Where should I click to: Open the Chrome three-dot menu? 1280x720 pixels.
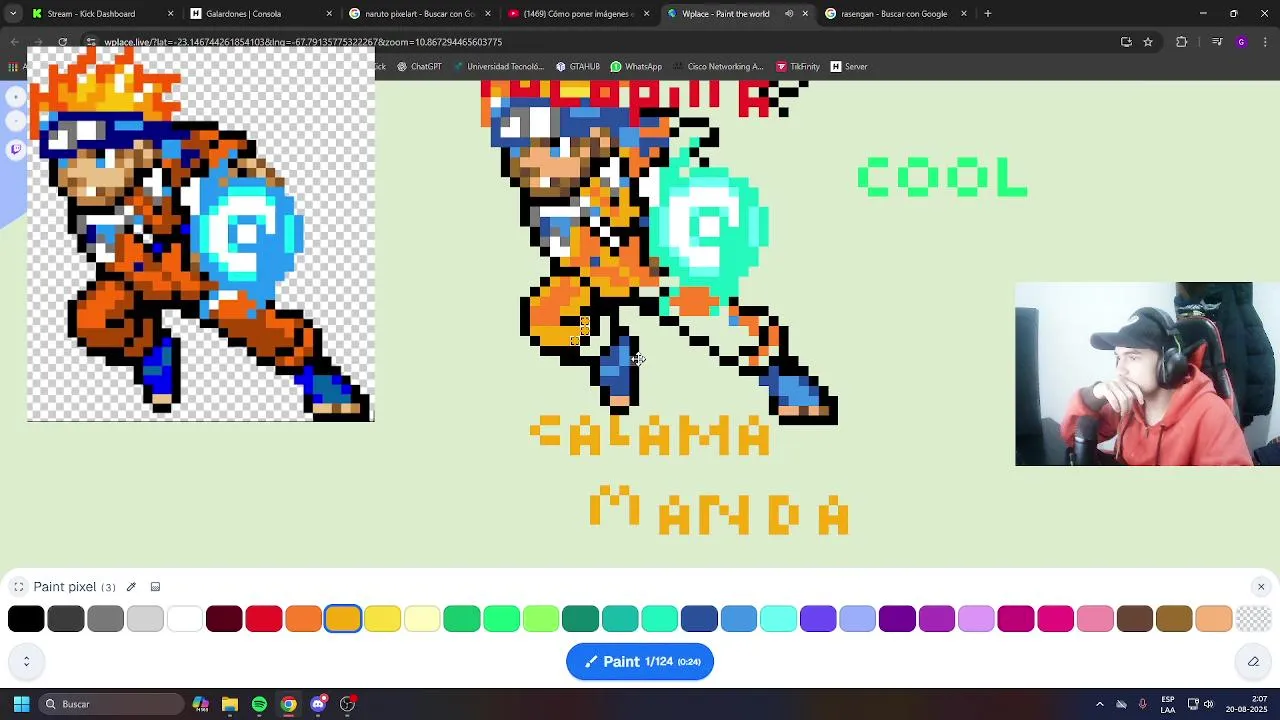pyautogui.click(x=1265, y=42)
